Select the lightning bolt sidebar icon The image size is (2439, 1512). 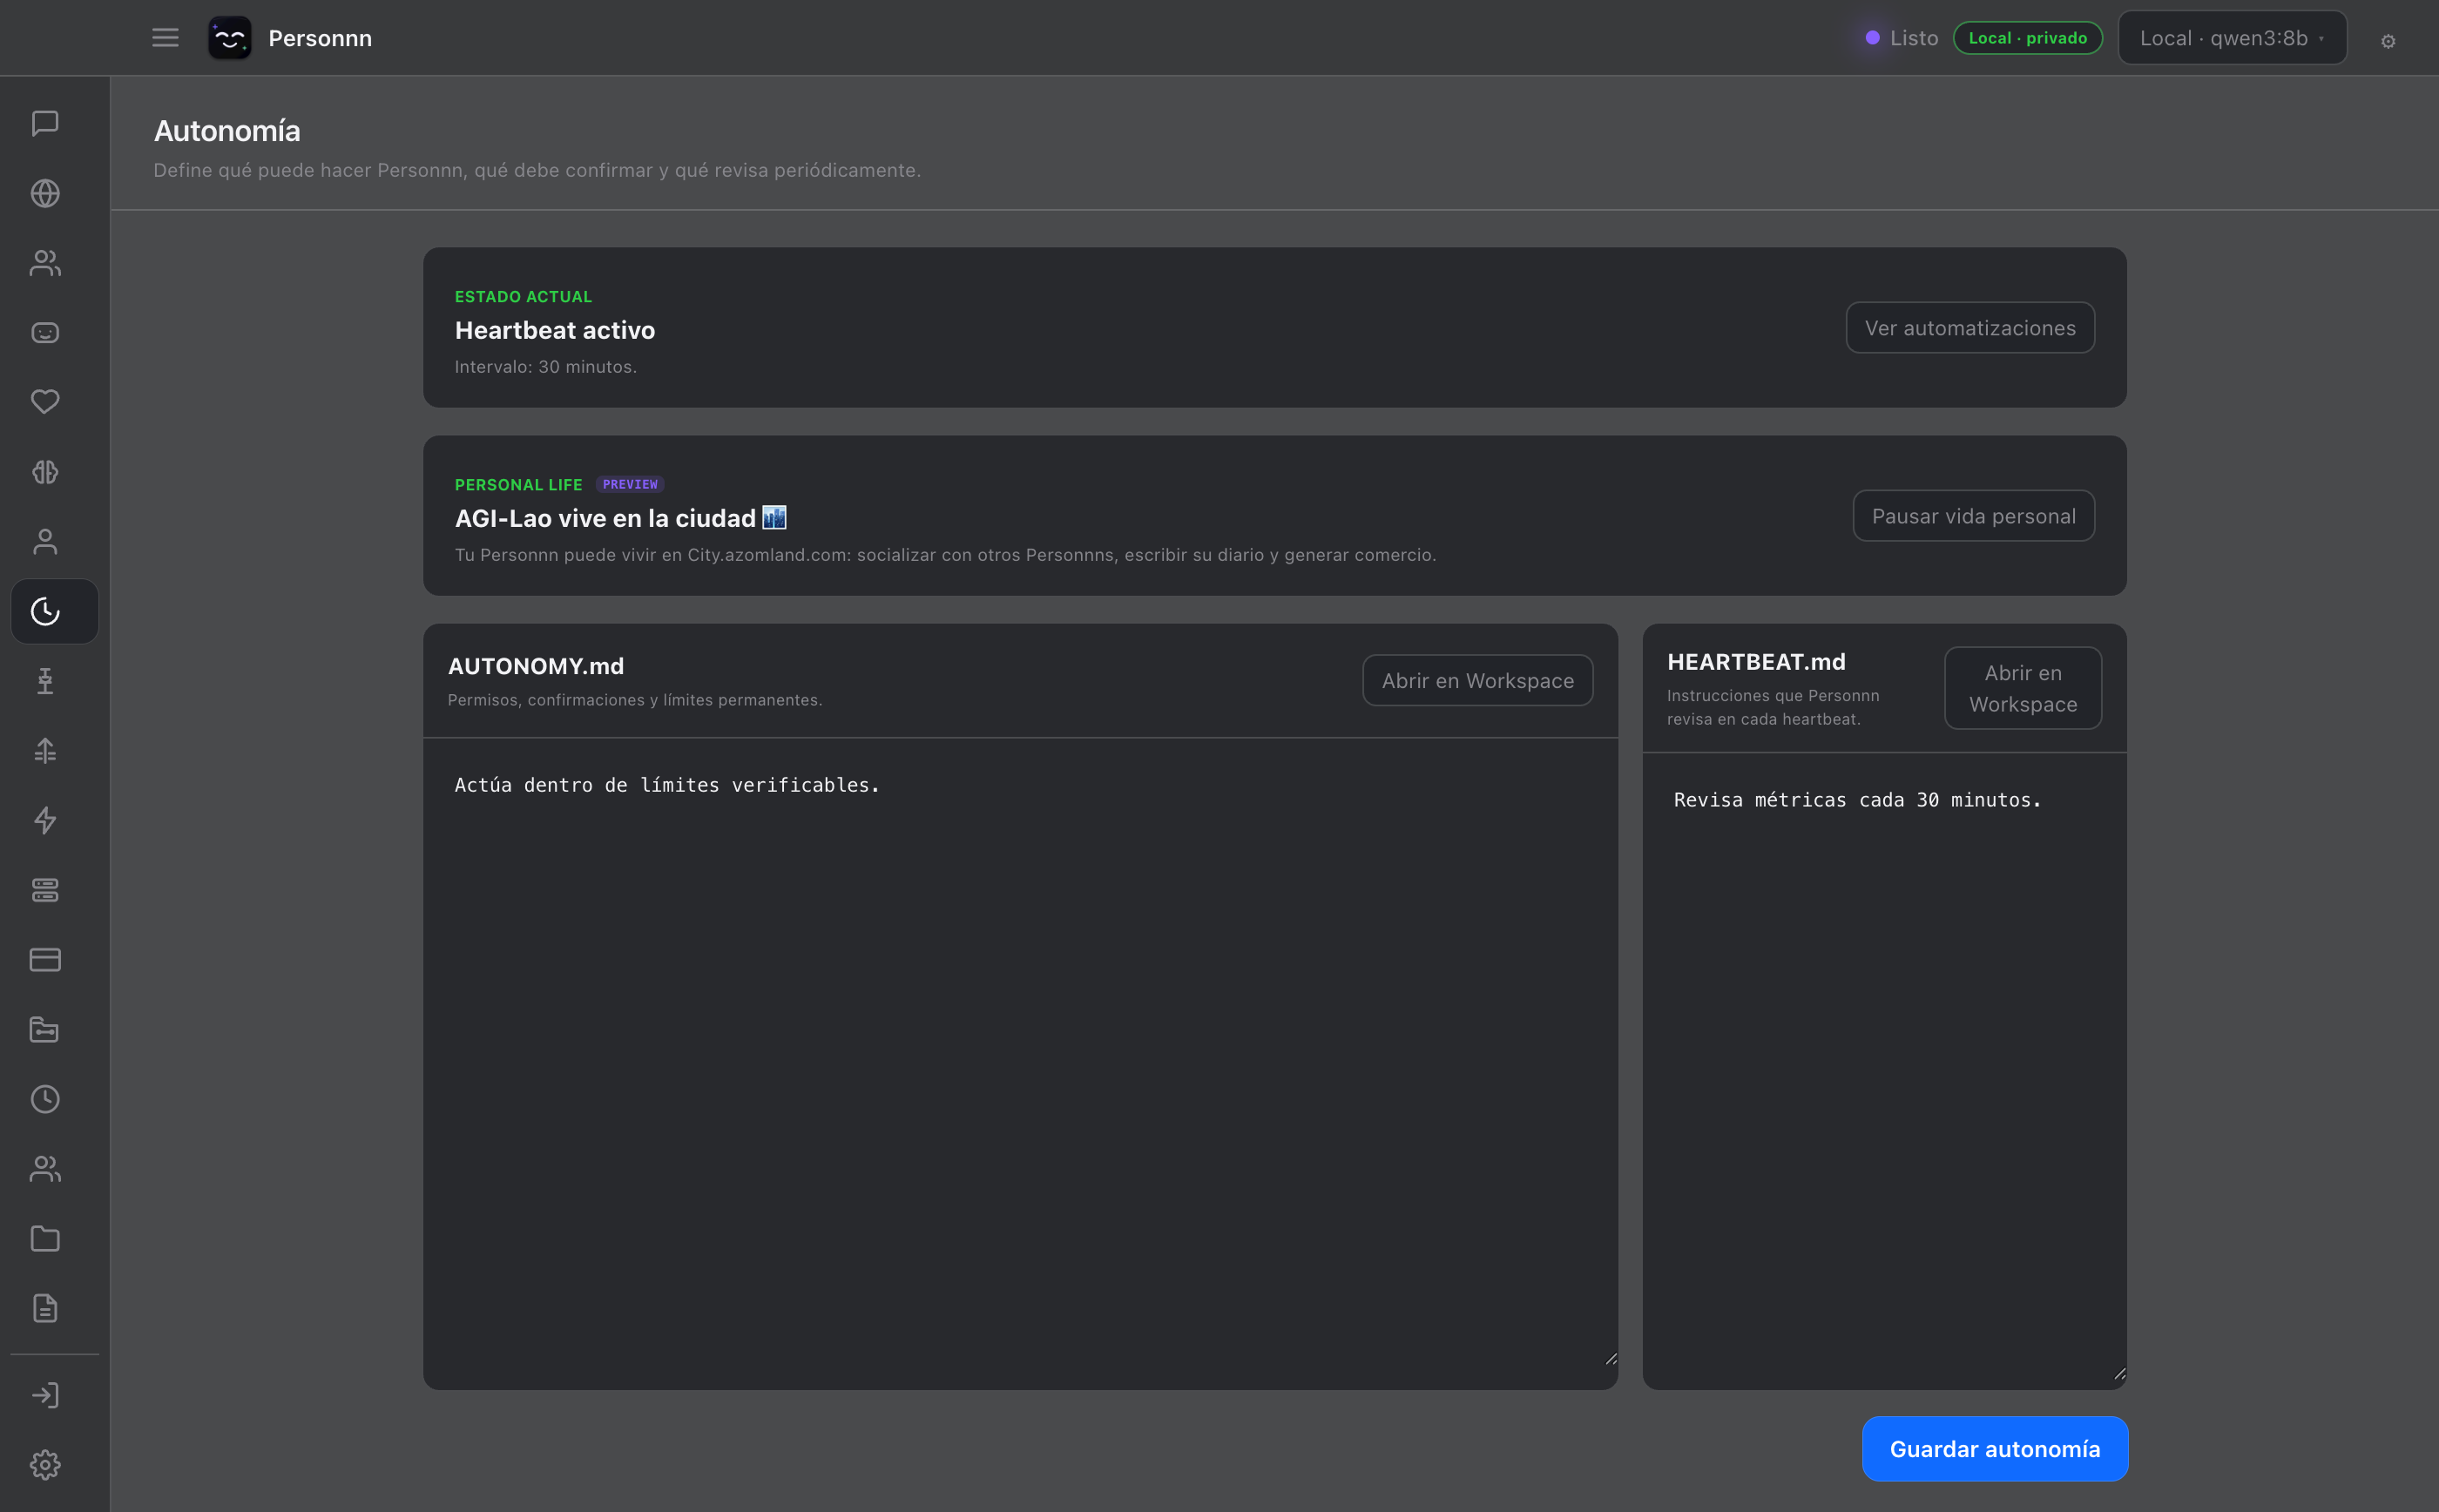click(x=45, y=821)
